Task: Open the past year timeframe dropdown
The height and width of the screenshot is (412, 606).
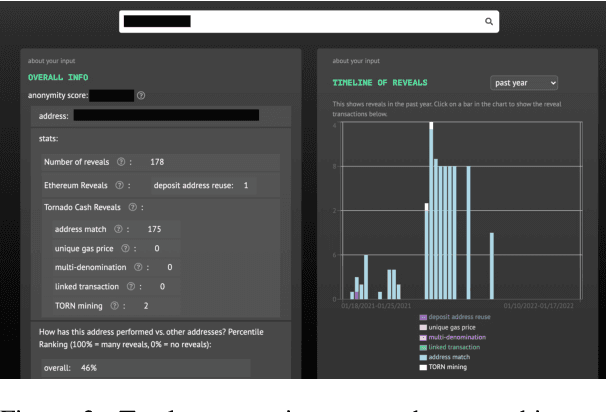Action: 524,82
